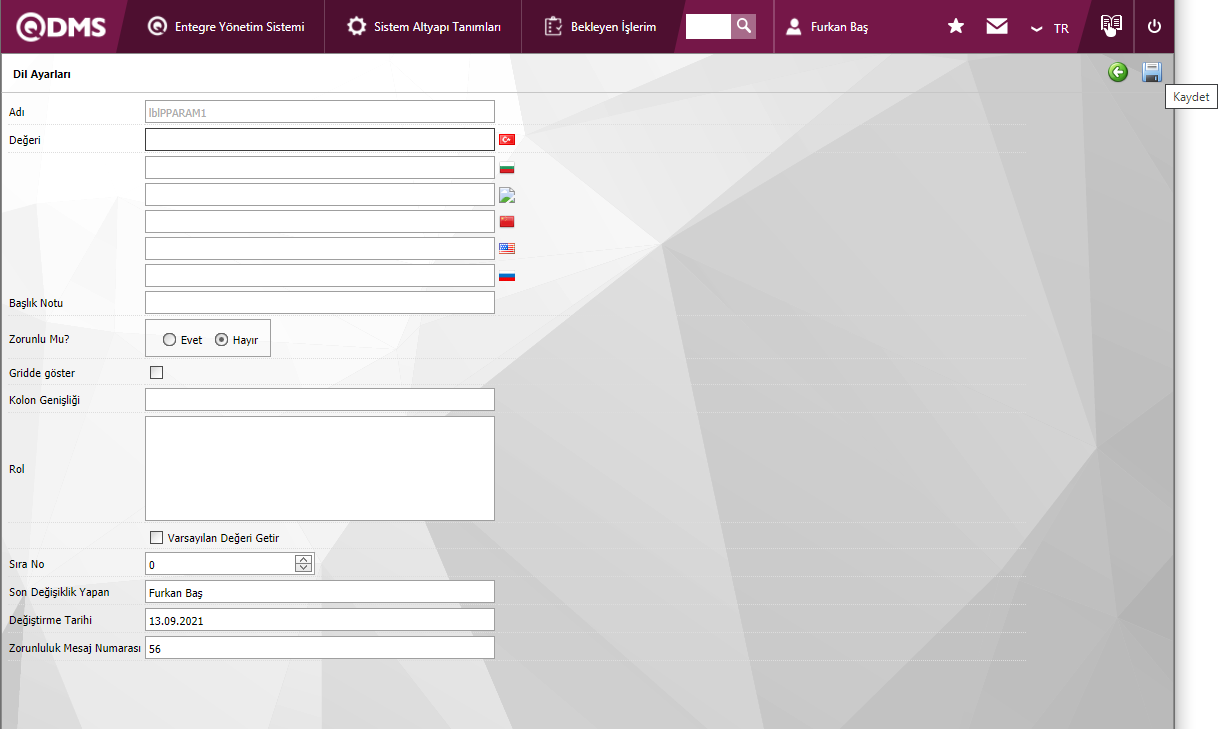Open the TR language dropdown

tap(1050, 28)
